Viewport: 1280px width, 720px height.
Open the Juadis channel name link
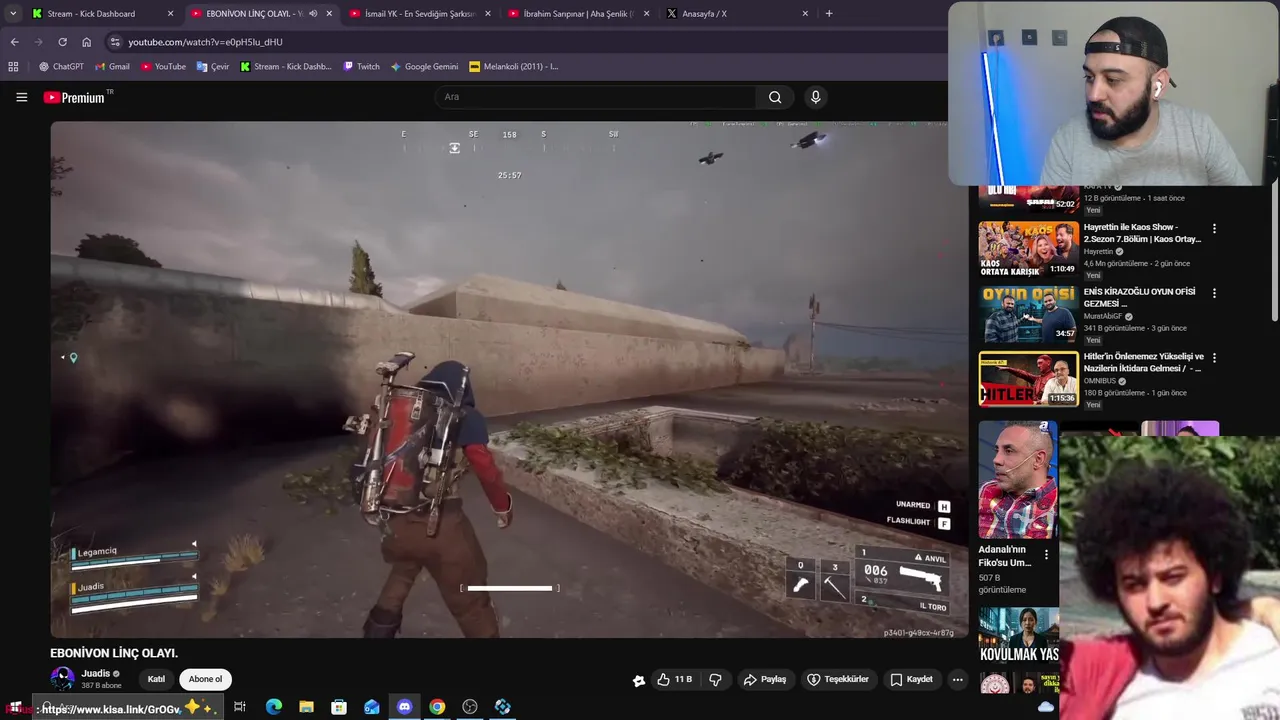[96, 673]
